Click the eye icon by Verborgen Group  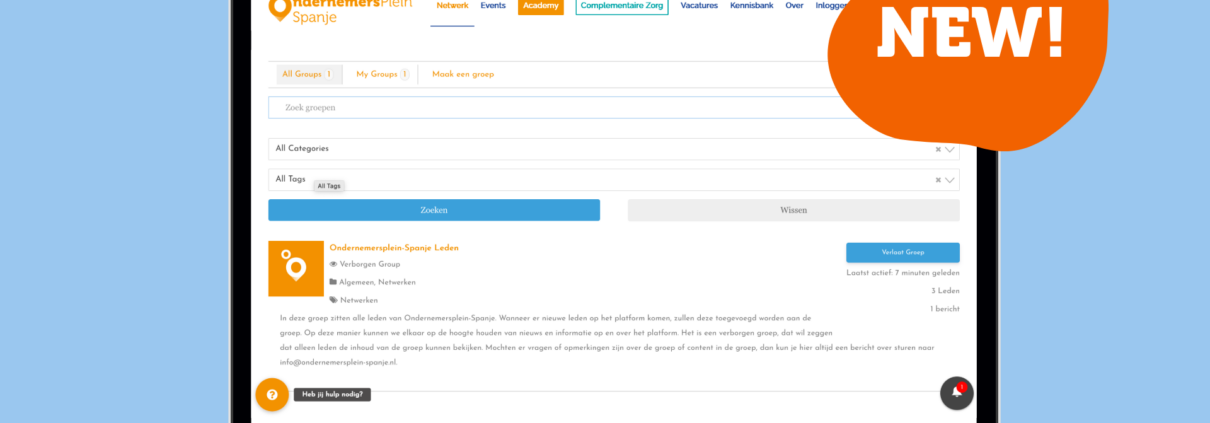coord(333,265)
